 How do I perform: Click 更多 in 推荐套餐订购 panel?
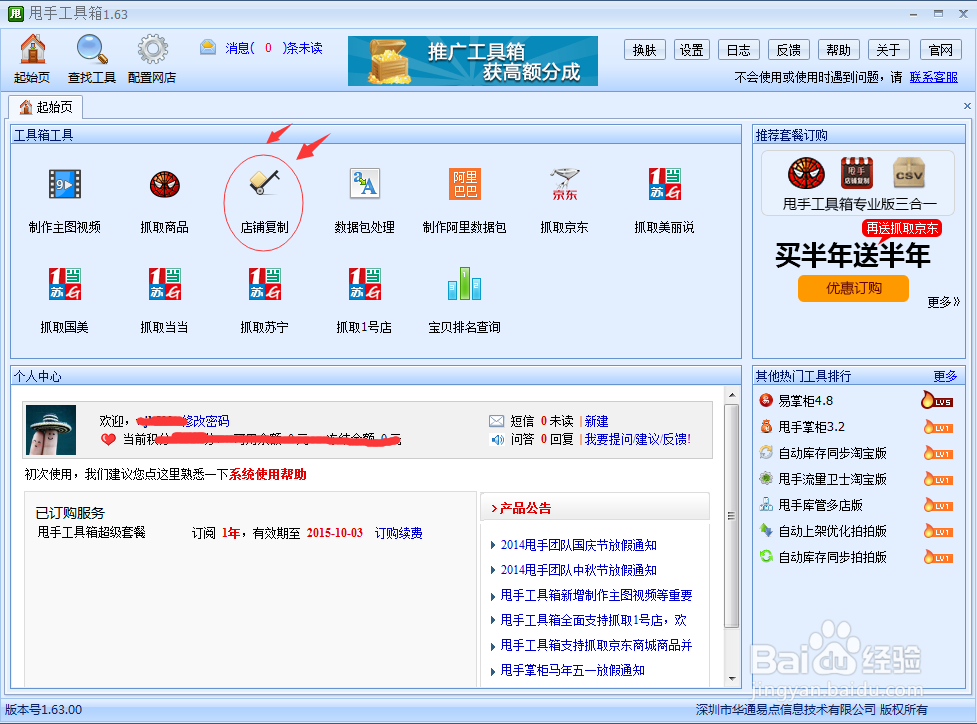(944, 302)
